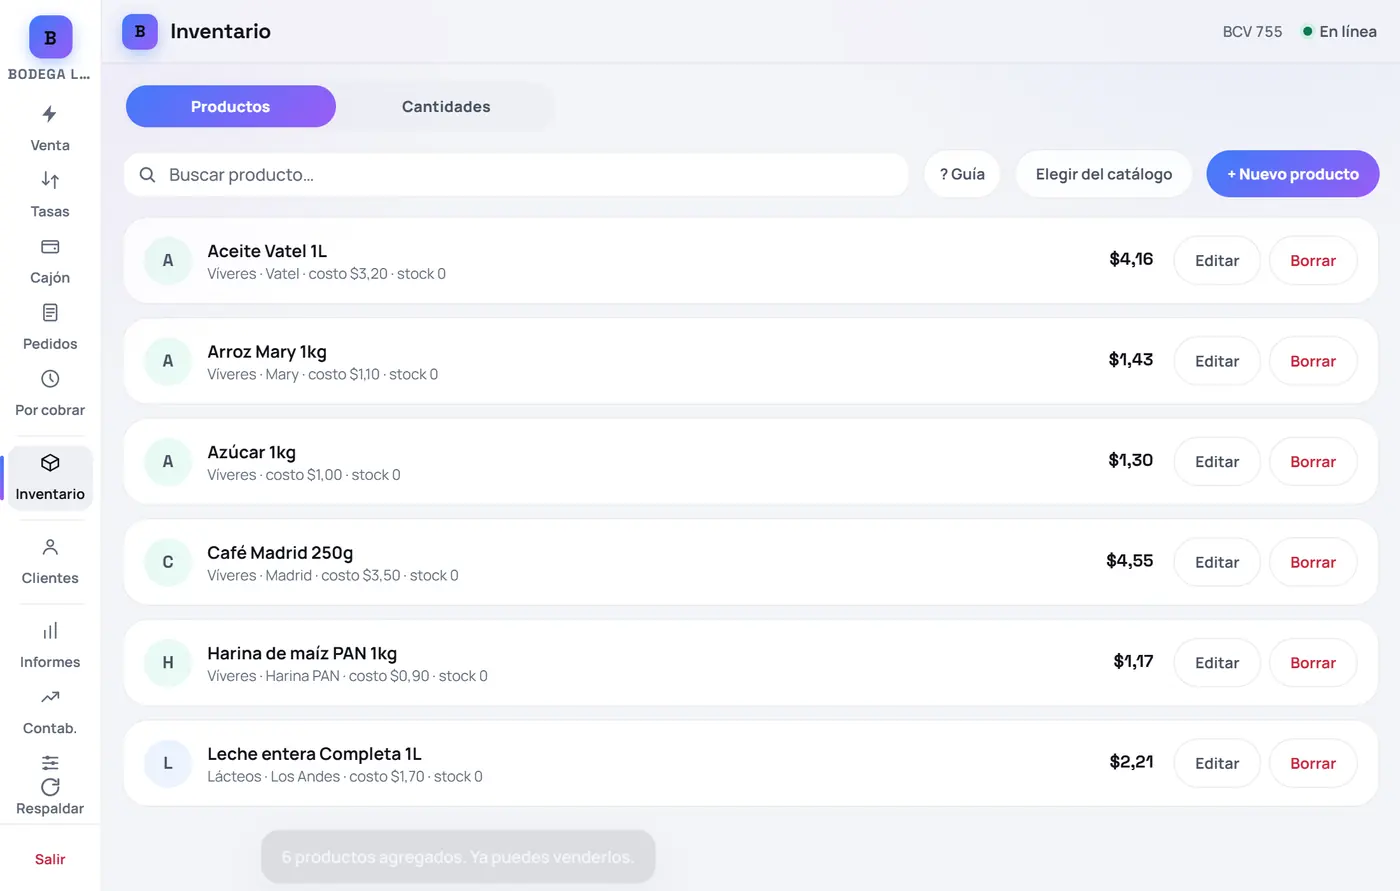Click the H avatar of Harina PAN
This screenshot has width=1400, height=891.
coord(168,663)
